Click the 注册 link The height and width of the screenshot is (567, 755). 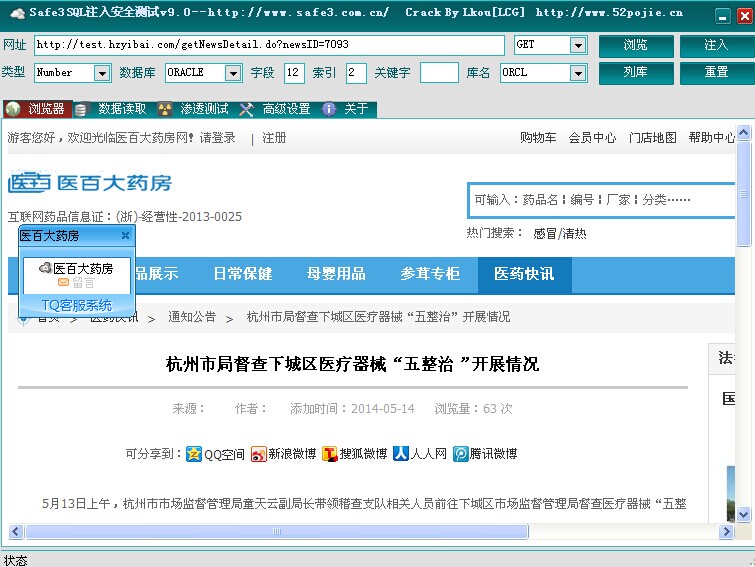274,138
